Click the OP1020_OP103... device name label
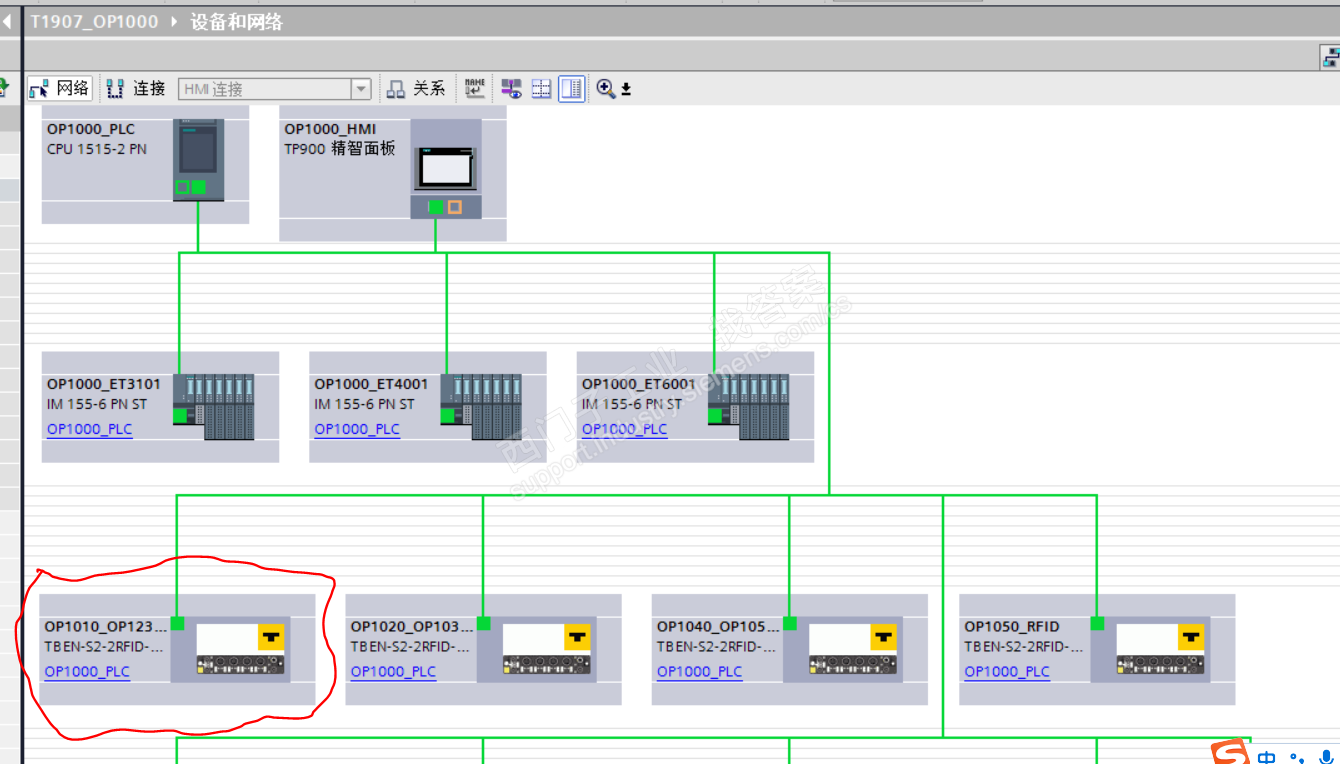The image size is (1340, 764). tap(411, 627)
